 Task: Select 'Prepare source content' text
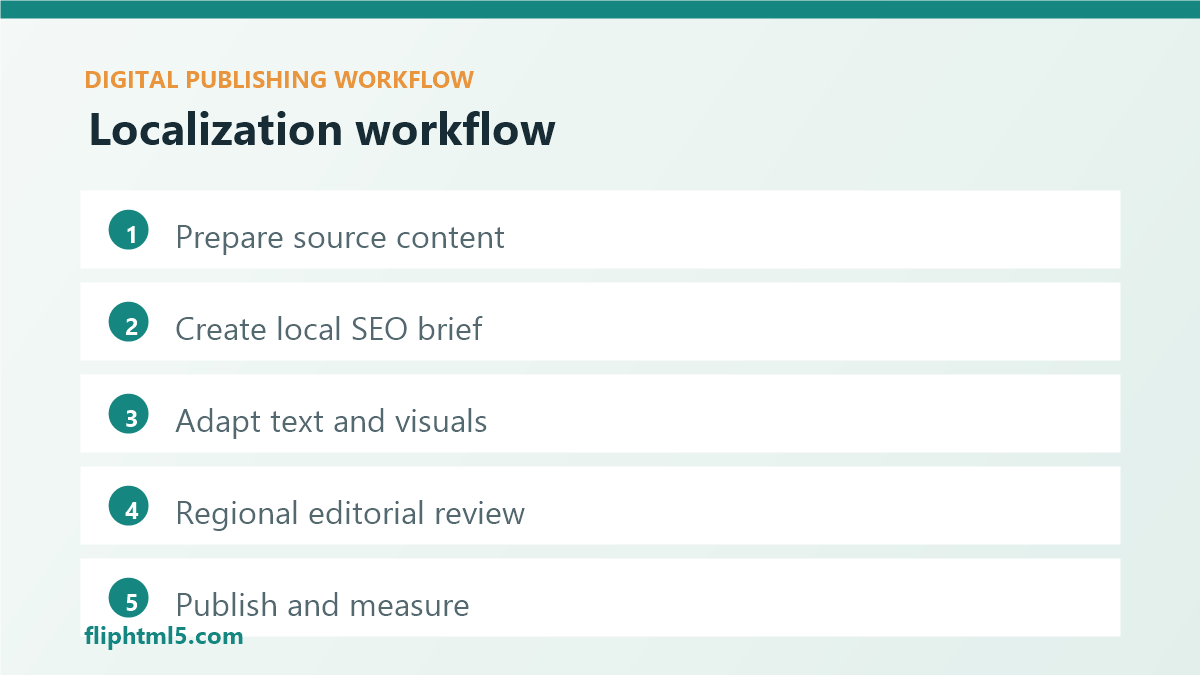coord(340,238)
